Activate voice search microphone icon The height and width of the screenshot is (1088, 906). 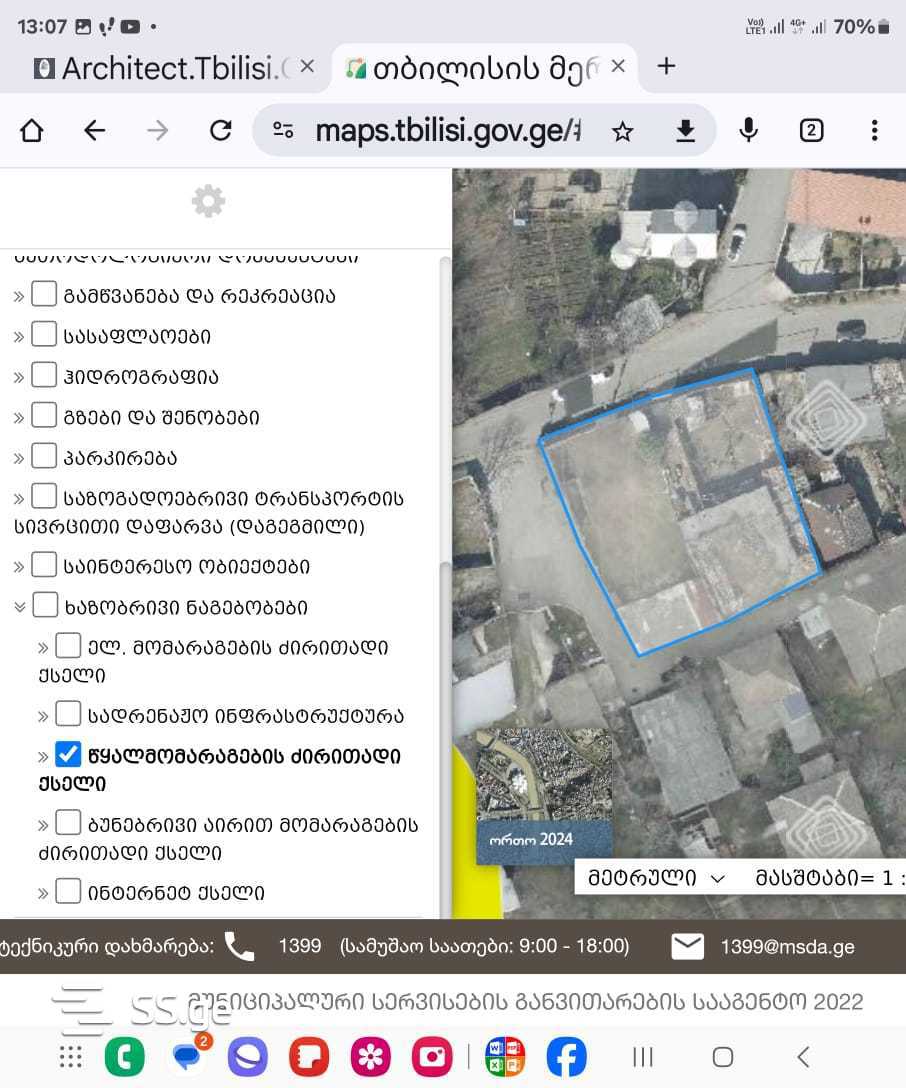[748, 131]
